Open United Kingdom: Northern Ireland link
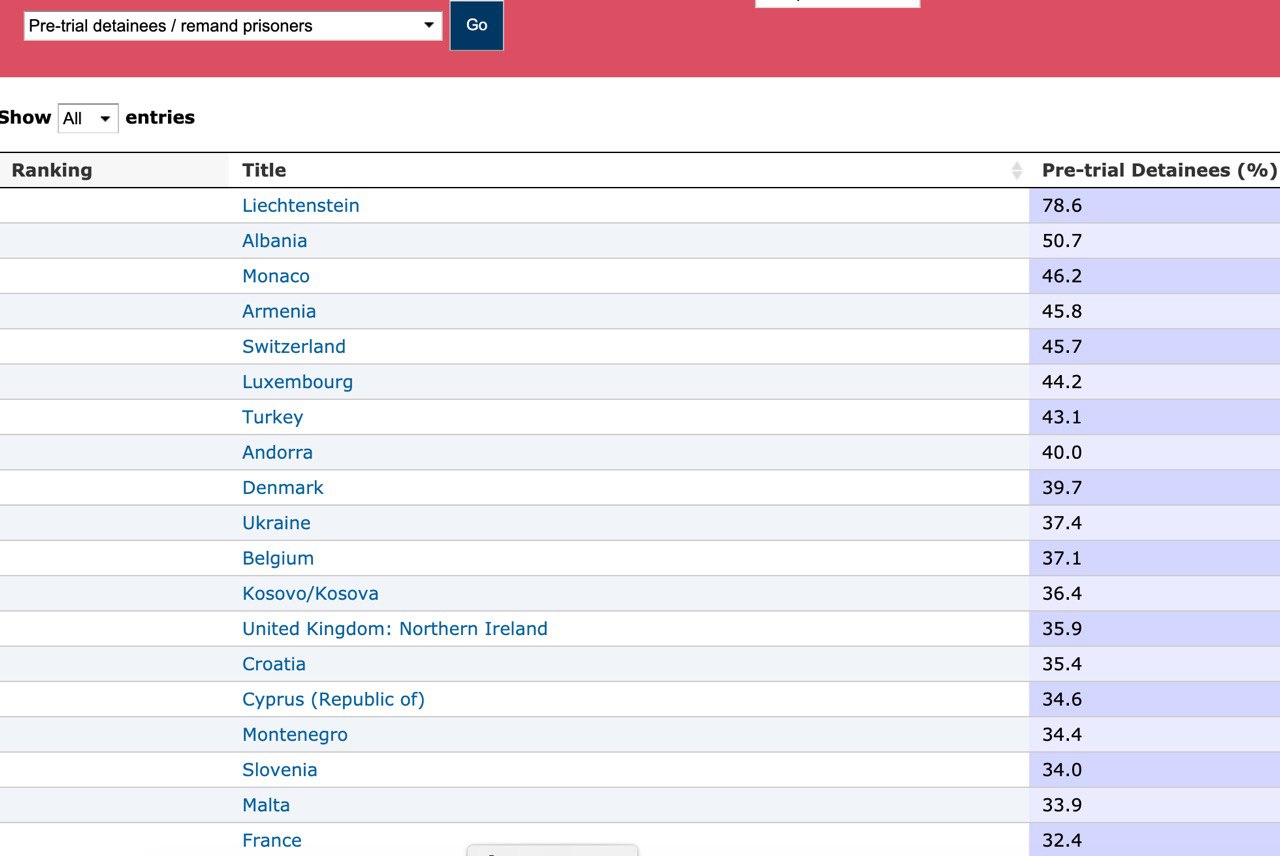This screenshot has width=1280, height=856. coord(394,629)
